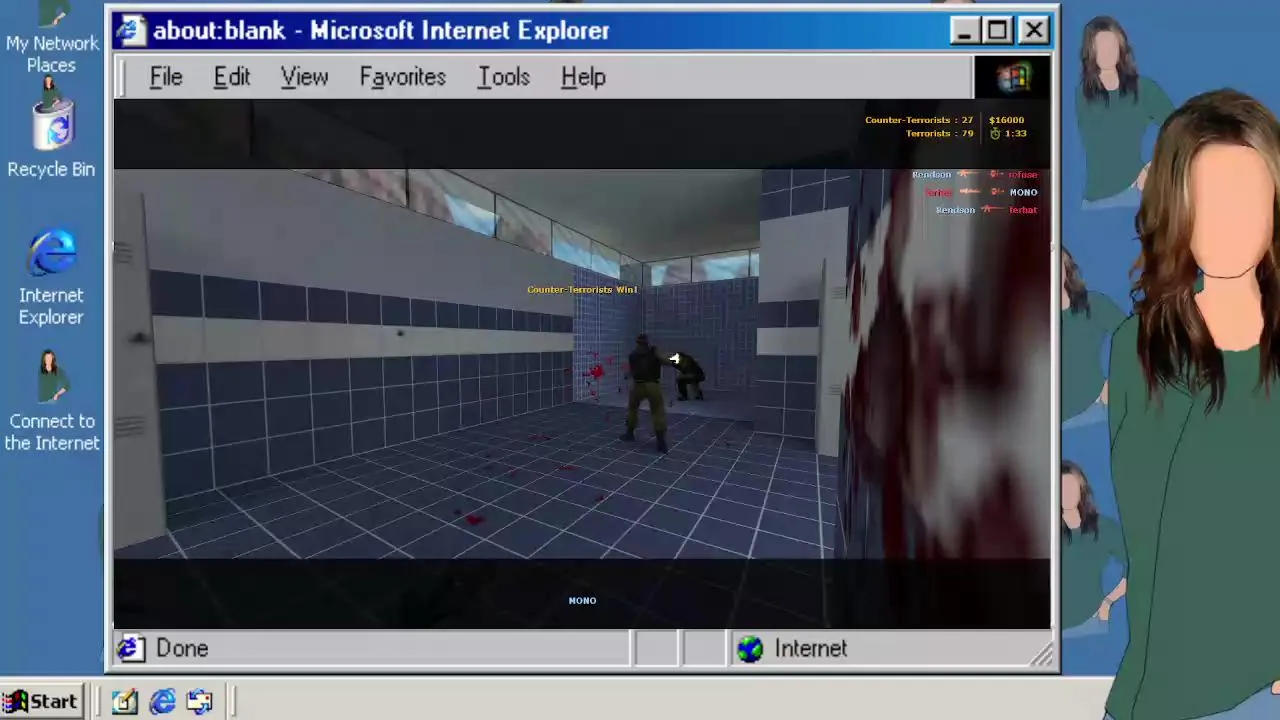Click the rifle icon in the kill feed row ending with ferhat

(994, 210)
